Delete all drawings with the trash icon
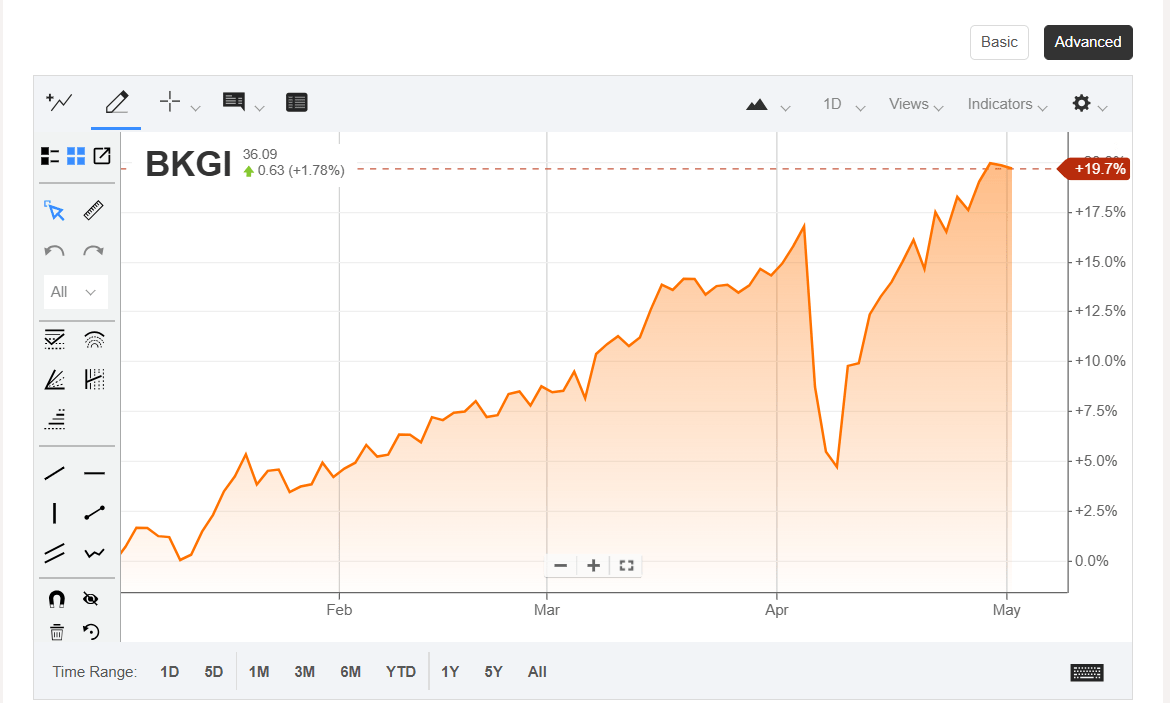This screenshot has height=703, width=1170. click(56, 632)
